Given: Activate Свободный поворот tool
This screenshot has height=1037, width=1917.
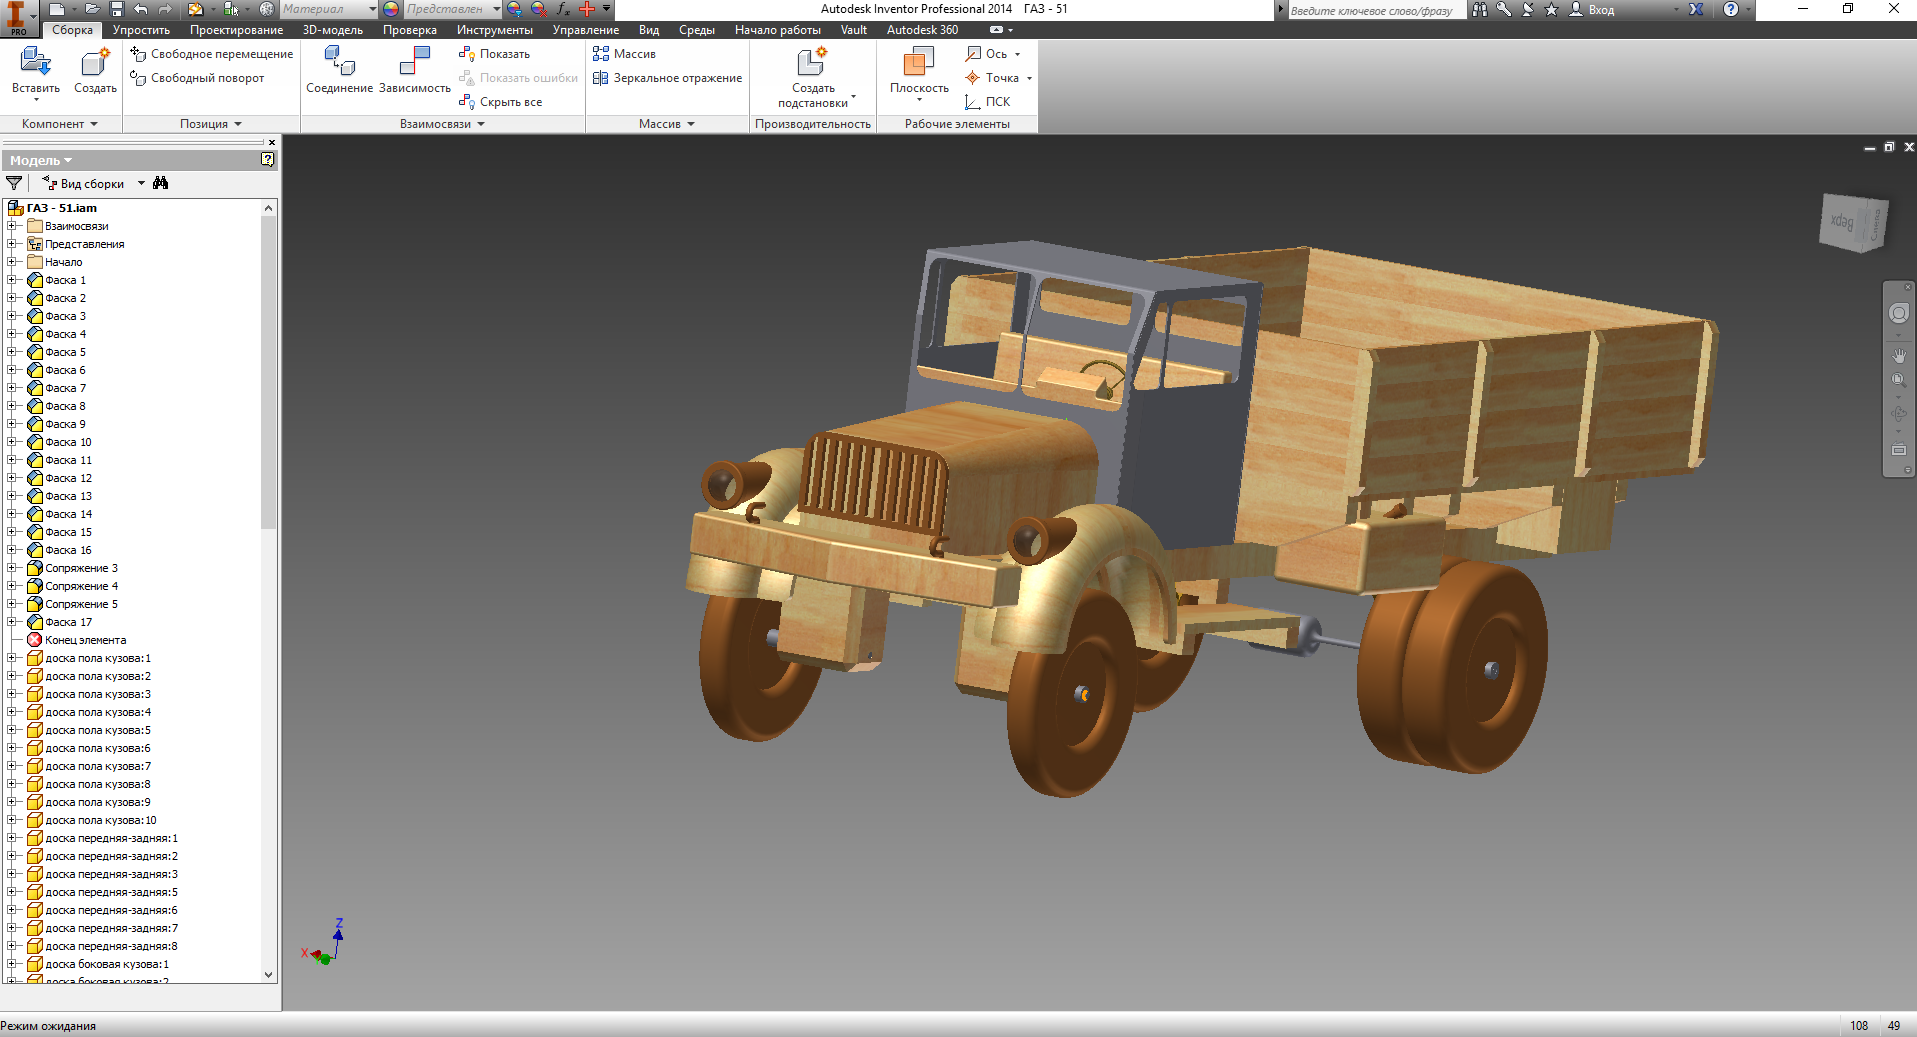Looking at the screenshot, I should pyautogui.click(x=197, y=78).
